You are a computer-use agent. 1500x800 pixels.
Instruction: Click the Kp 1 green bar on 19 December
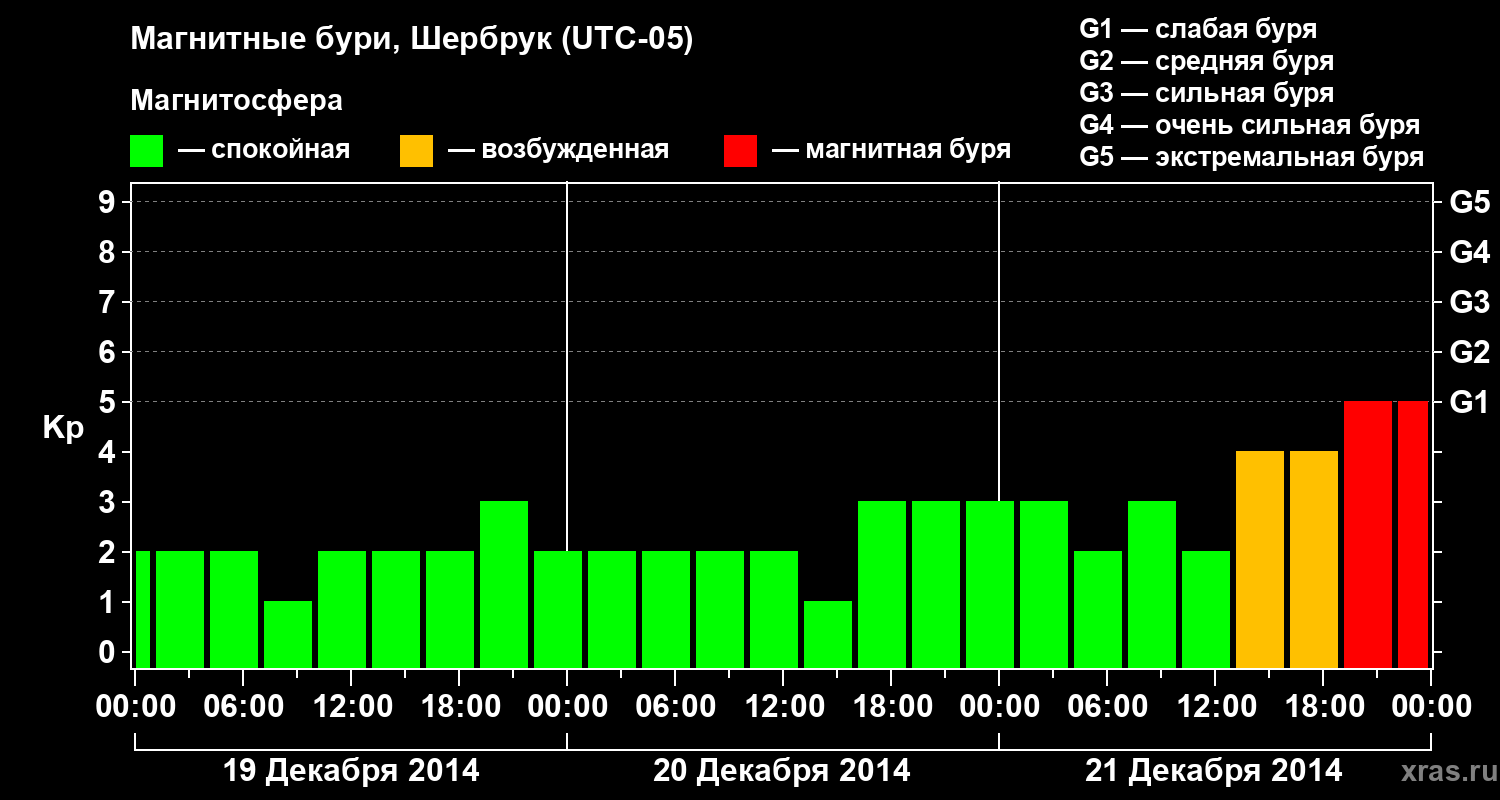288,634
